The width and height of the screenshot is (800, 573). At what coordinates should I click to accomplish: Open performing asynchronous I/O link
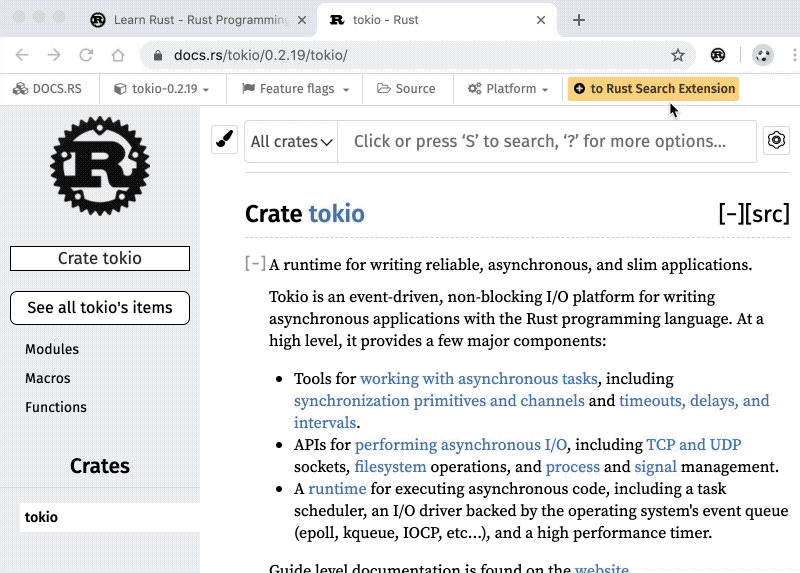pyautogui.click(x=461, y=444)
